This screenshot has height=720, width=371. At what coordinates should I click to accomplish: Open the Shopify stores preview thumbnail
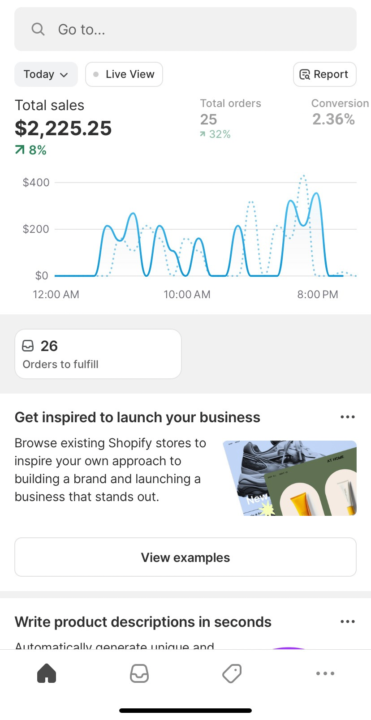290,478
